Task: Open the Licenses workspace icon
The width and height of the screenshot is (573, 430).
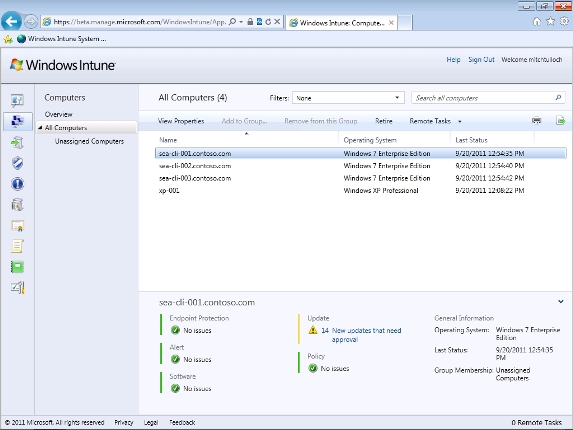Action: coord(17,226)
